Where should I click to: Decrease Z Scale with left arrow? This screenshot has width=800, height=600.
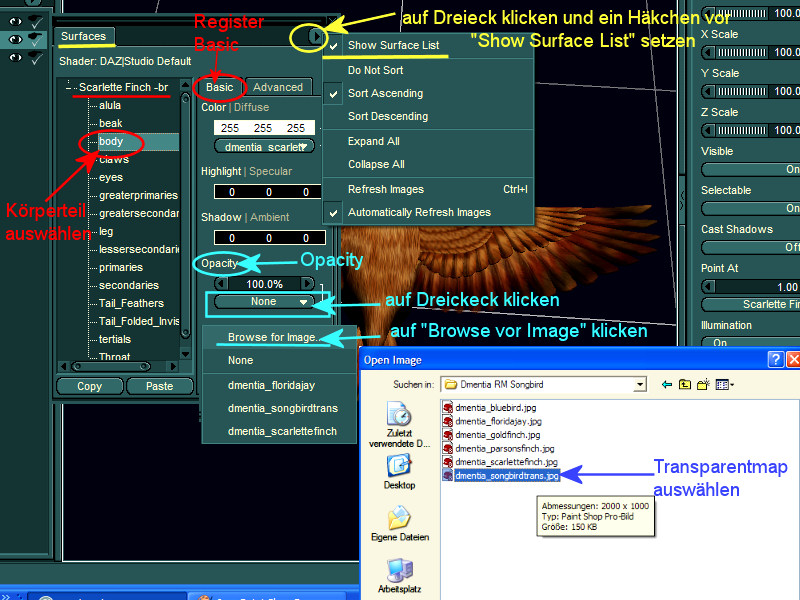click(708, 130)
